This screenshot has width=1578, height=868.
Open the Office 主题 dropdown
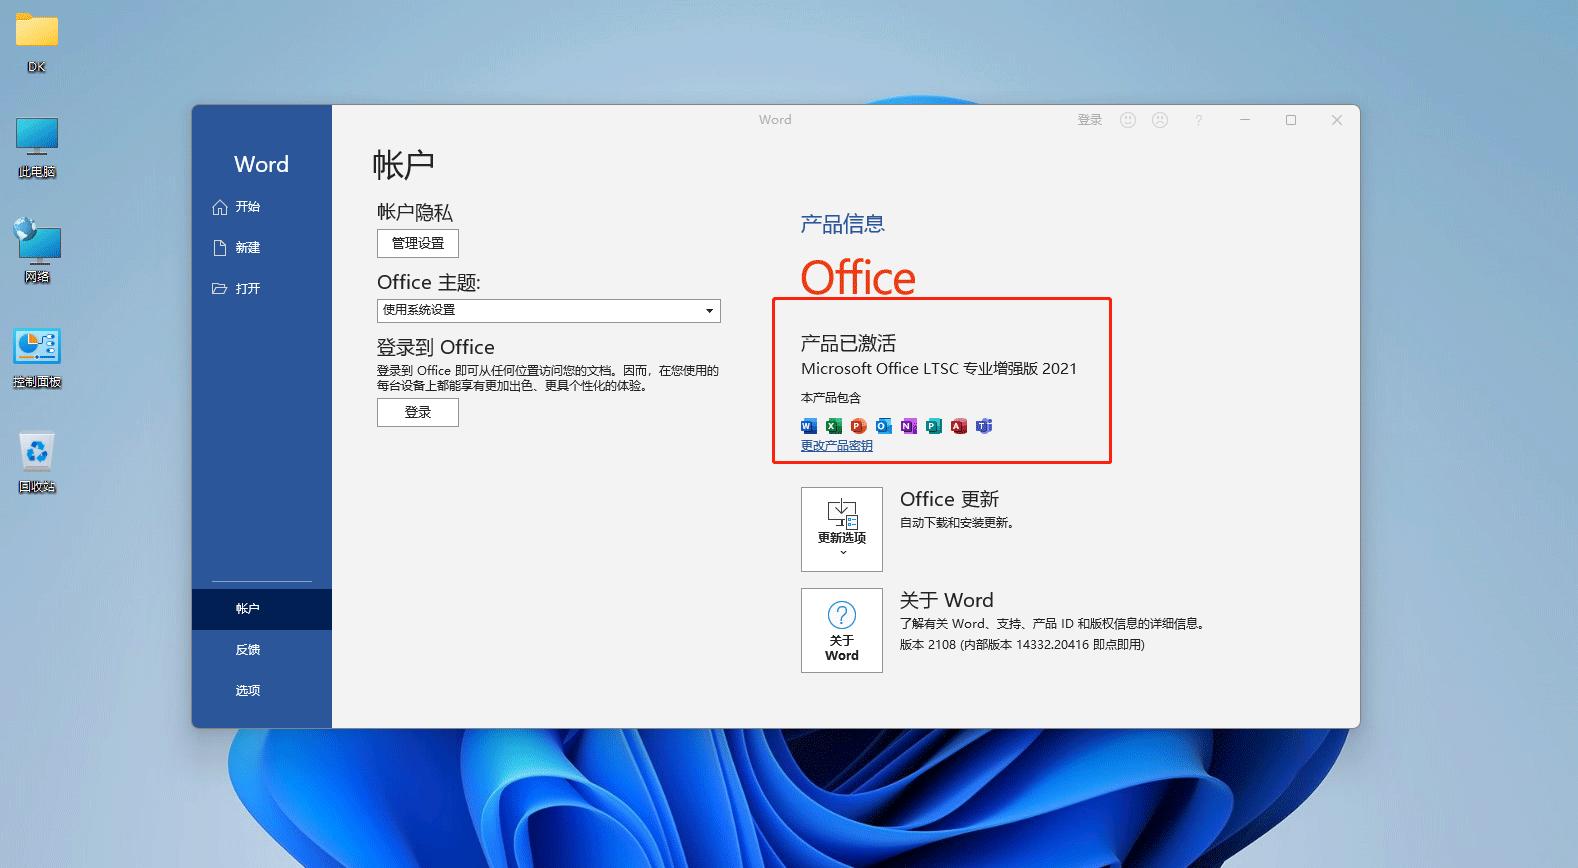tap(549, 311)
